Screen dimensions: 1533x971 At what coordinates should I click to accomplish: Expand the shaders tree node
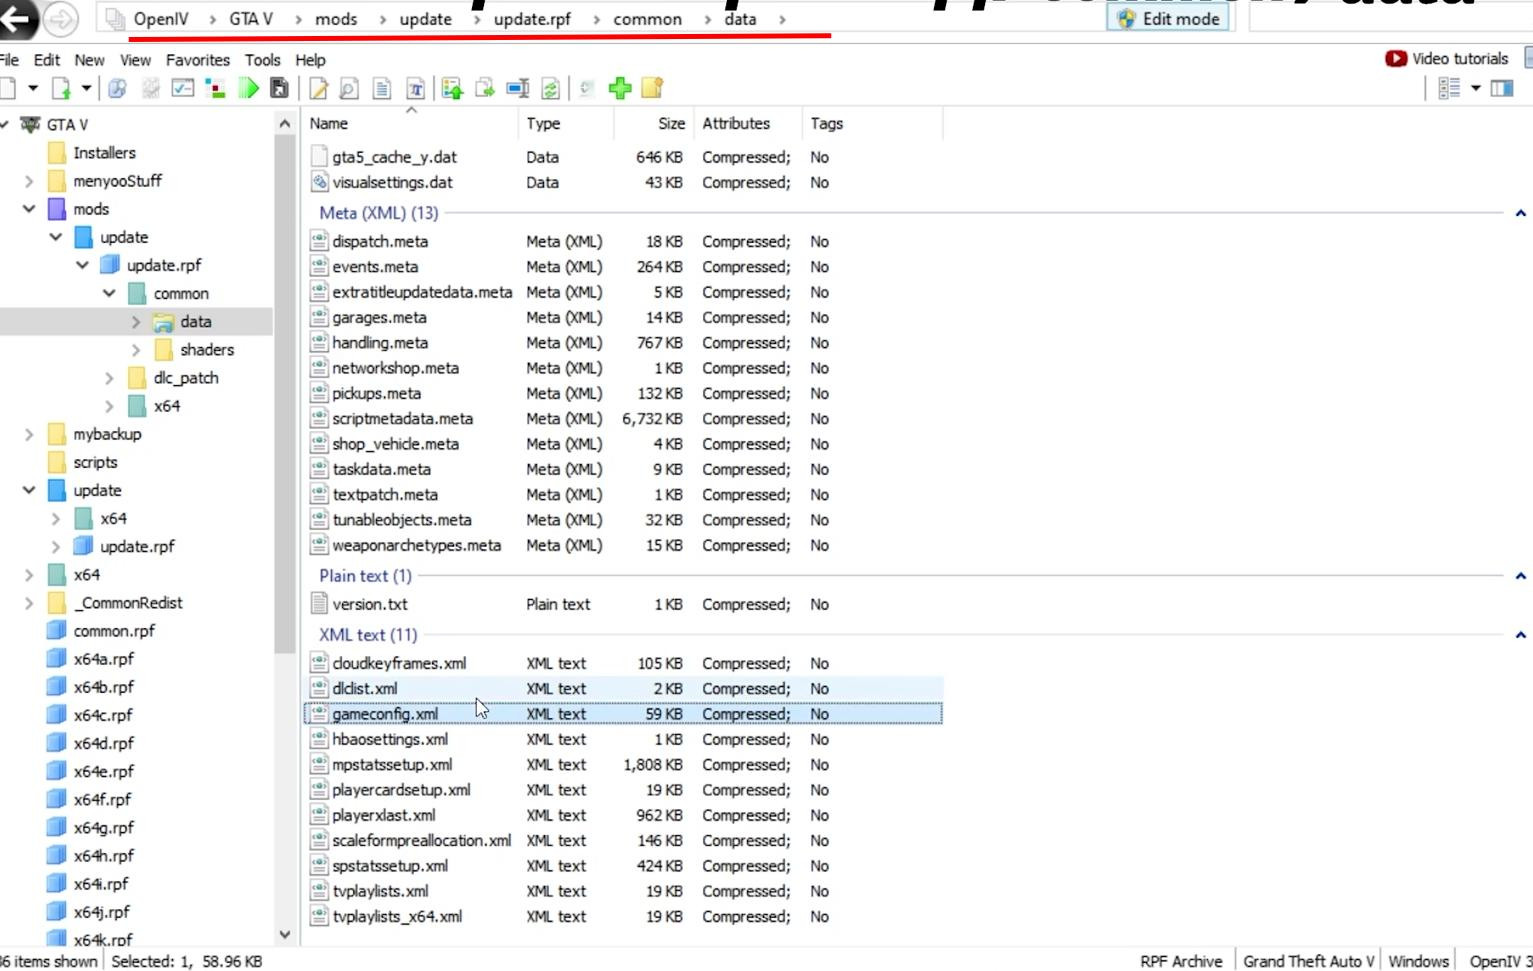(136, 350)
